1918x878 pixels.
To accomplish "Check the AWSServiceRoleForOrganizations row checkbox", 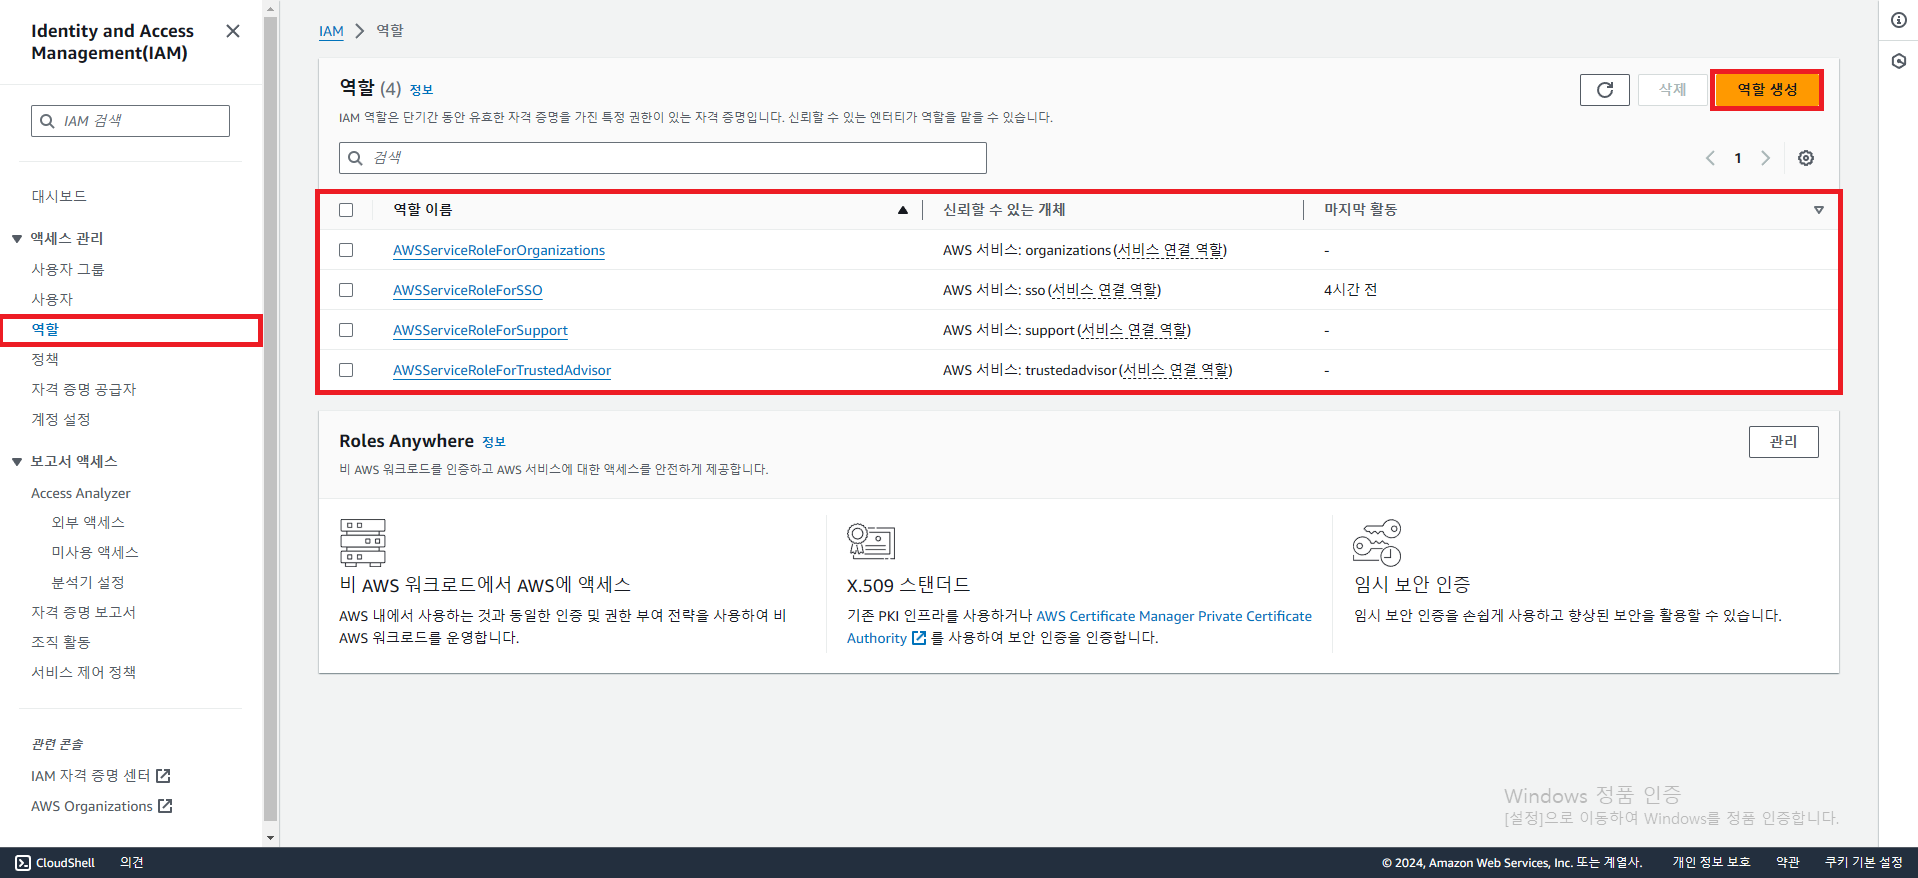I will coord(346,250).
